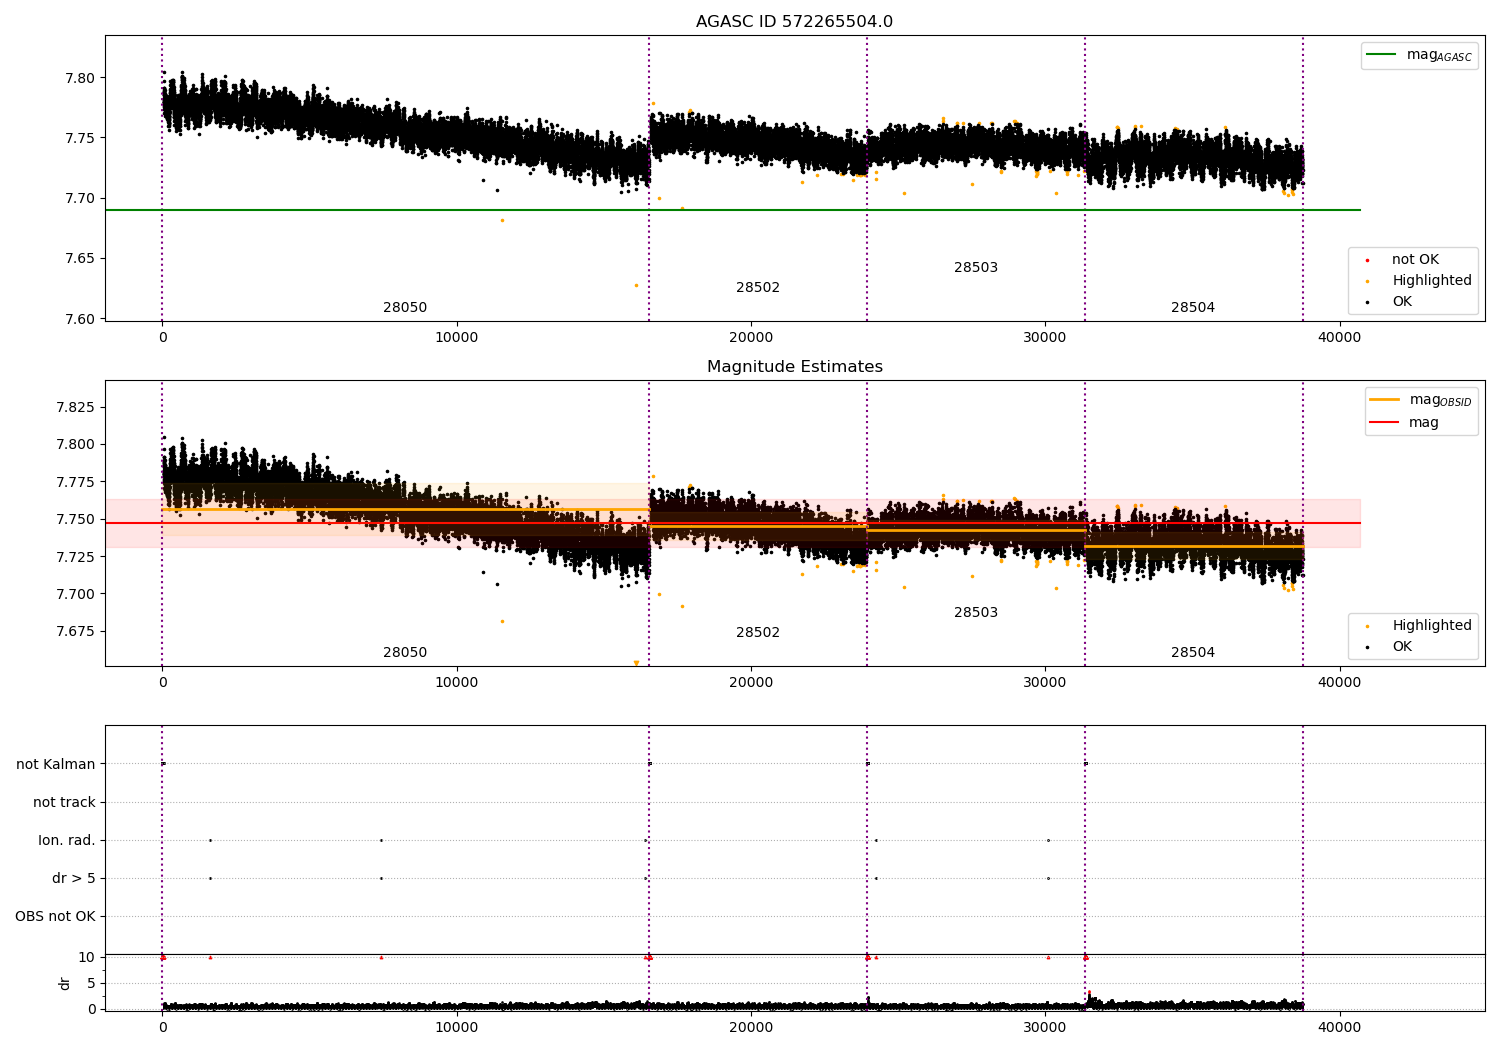Click obsid label 28503 in Magnitude Estimates plot
The image size is (1500, 1050).
click(976, 613)
